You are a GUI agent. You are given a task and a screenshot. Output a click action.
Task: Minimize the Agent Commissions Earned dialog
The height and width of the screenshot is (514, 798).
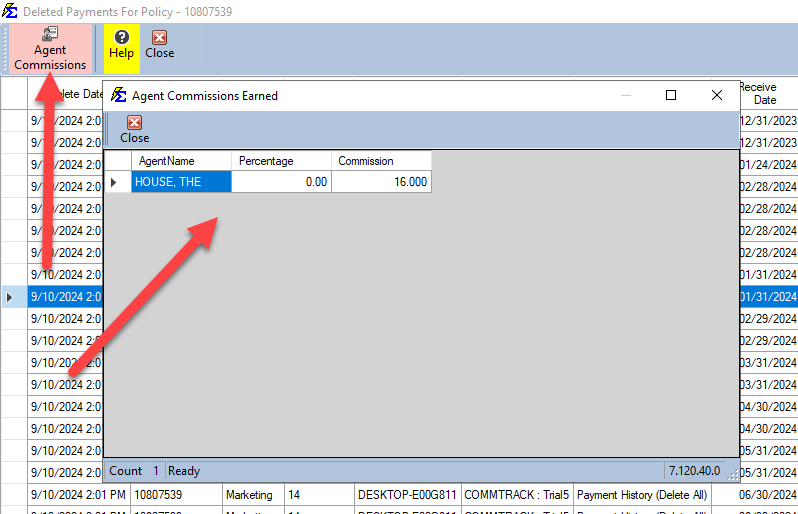click(x=626, y=95)
